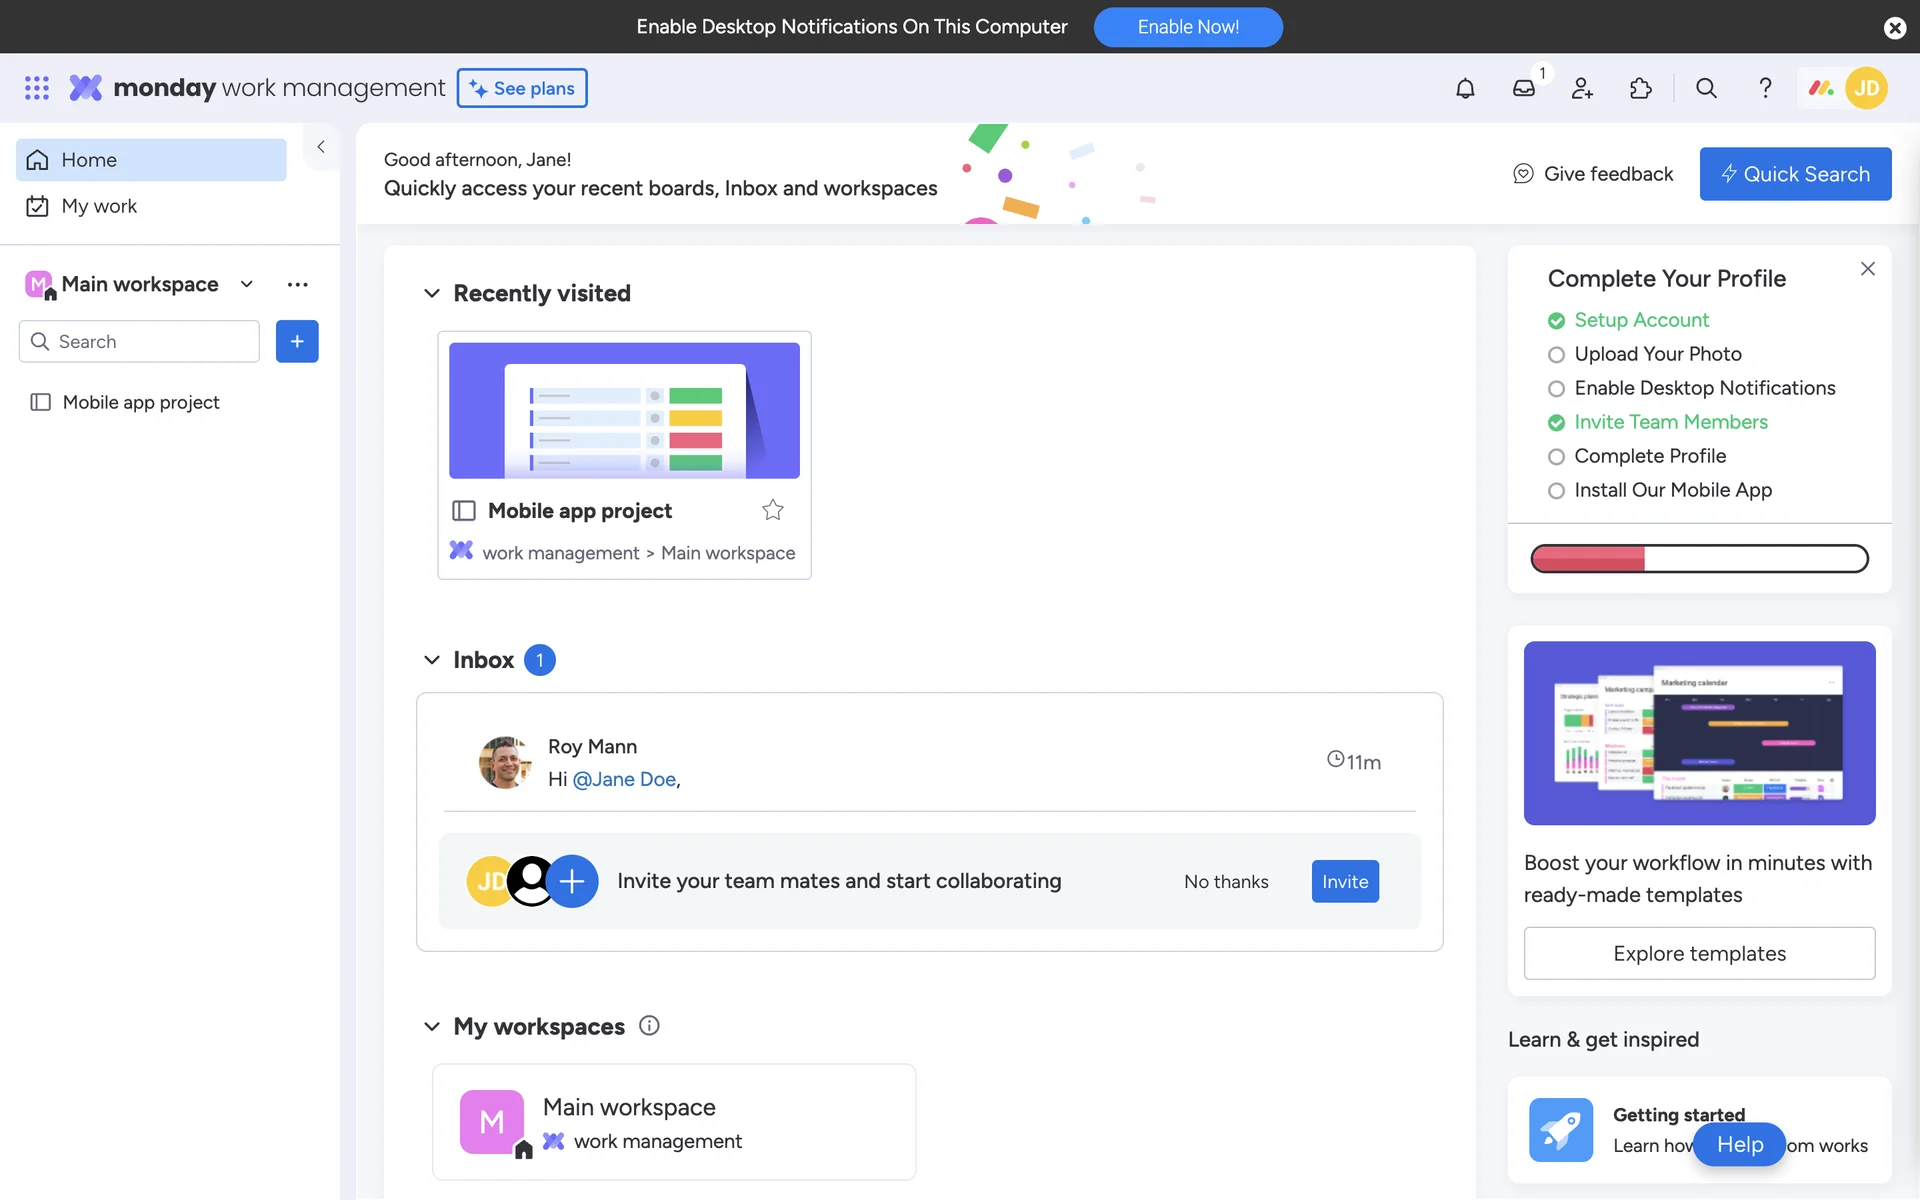Click the Explore templates button
The image size is (1920, 1200).
[x=1699, y=953]
